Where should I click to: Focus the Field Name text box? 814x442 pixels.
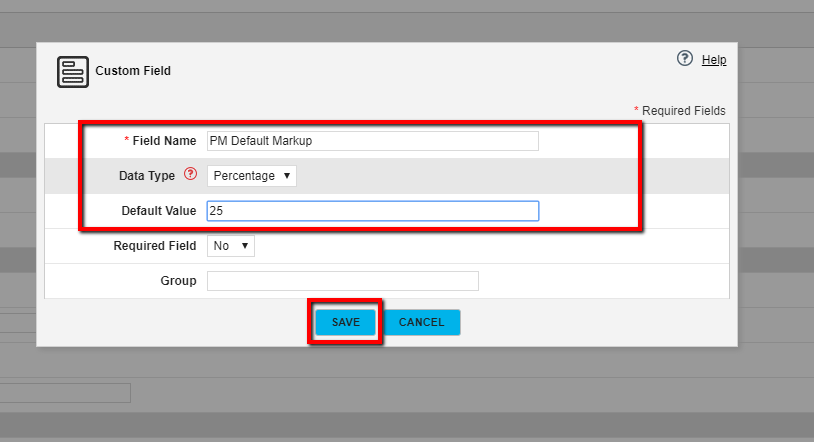pos(372,141)
